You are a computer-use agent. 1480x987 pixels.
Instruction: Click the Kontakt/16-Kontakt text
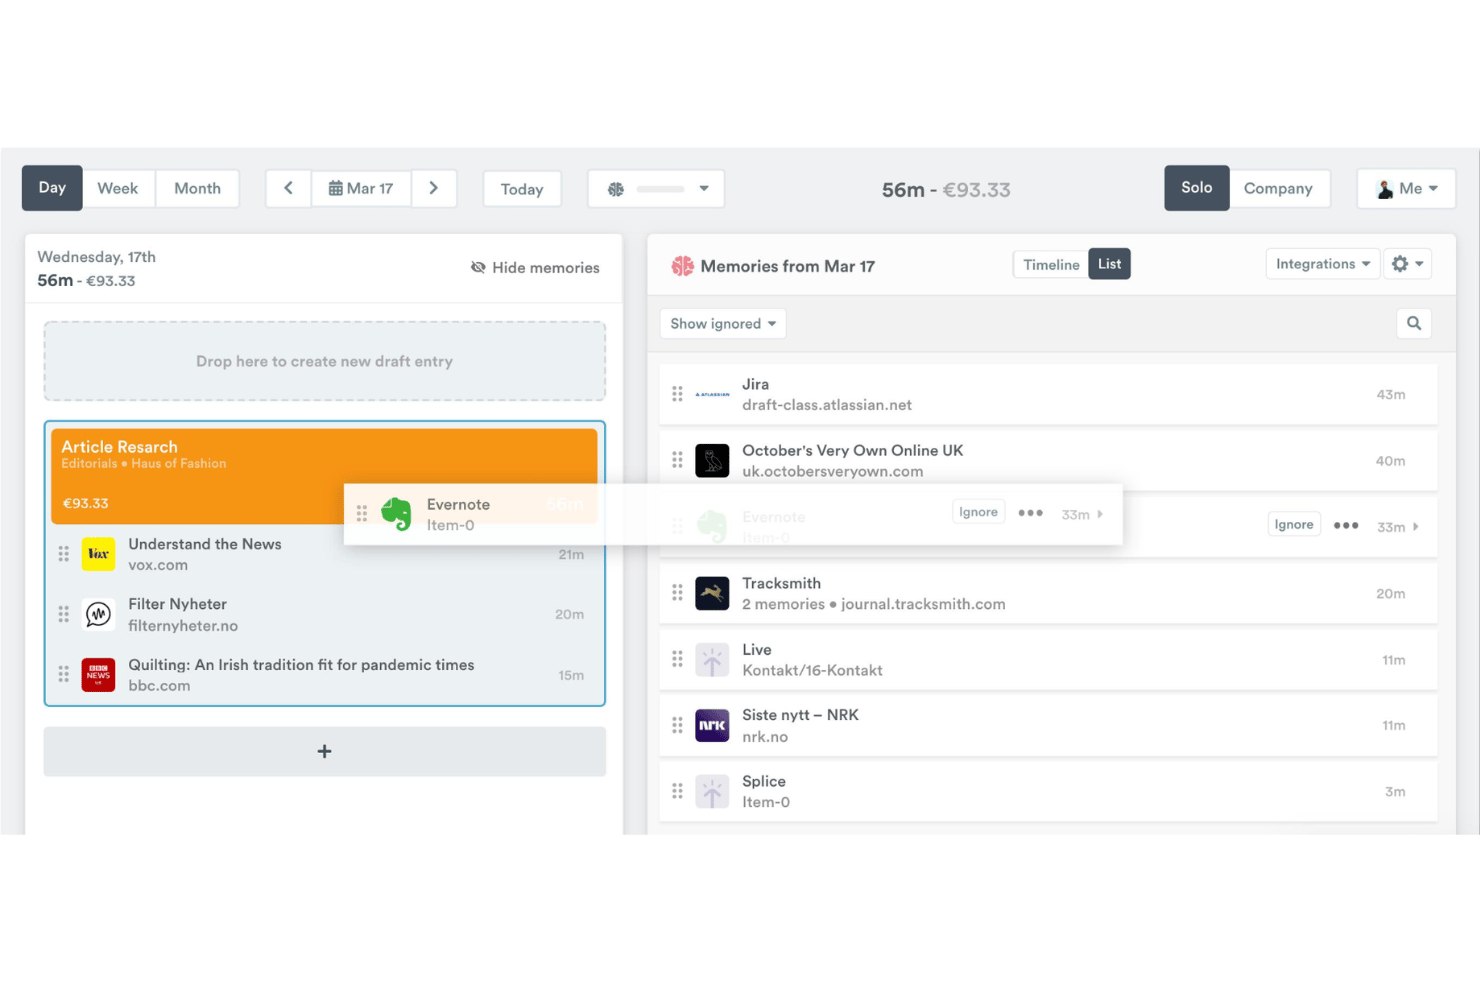pyautogui.click(x=812, y=670)
